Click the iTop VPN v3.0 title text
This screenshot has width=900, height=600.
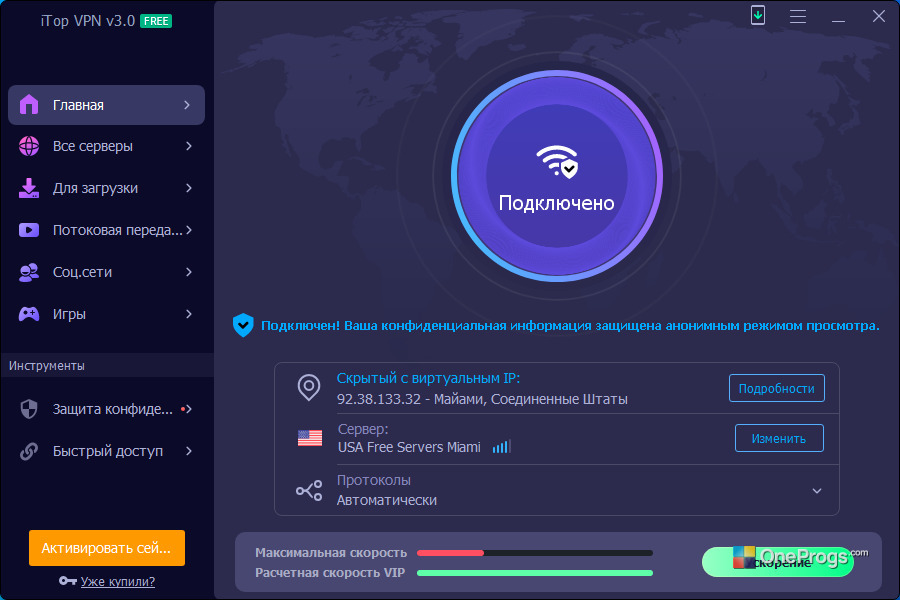click(x=88, y=21)
